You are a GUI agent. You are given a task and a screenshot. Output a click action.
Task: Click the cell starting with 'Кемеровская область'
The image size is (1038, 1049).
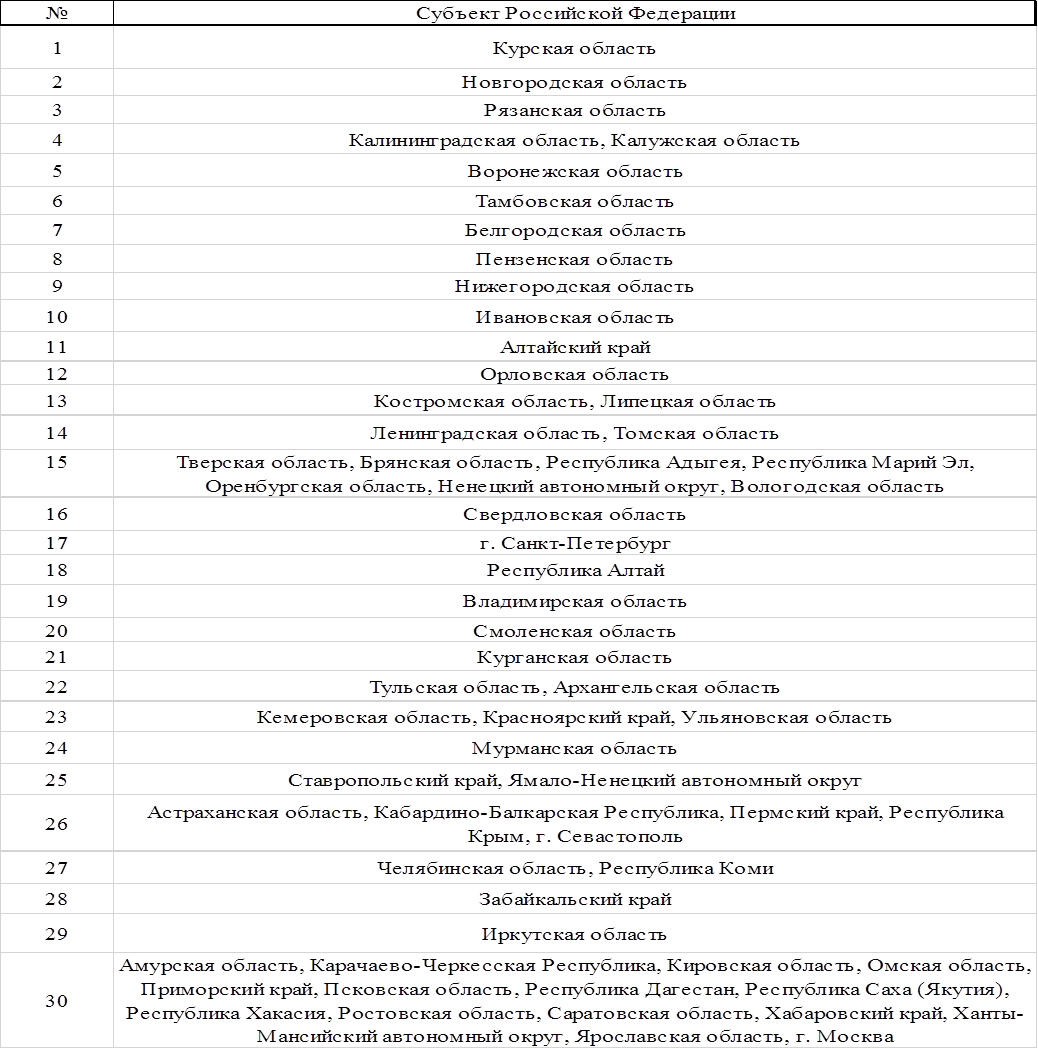tap(575, 717)
